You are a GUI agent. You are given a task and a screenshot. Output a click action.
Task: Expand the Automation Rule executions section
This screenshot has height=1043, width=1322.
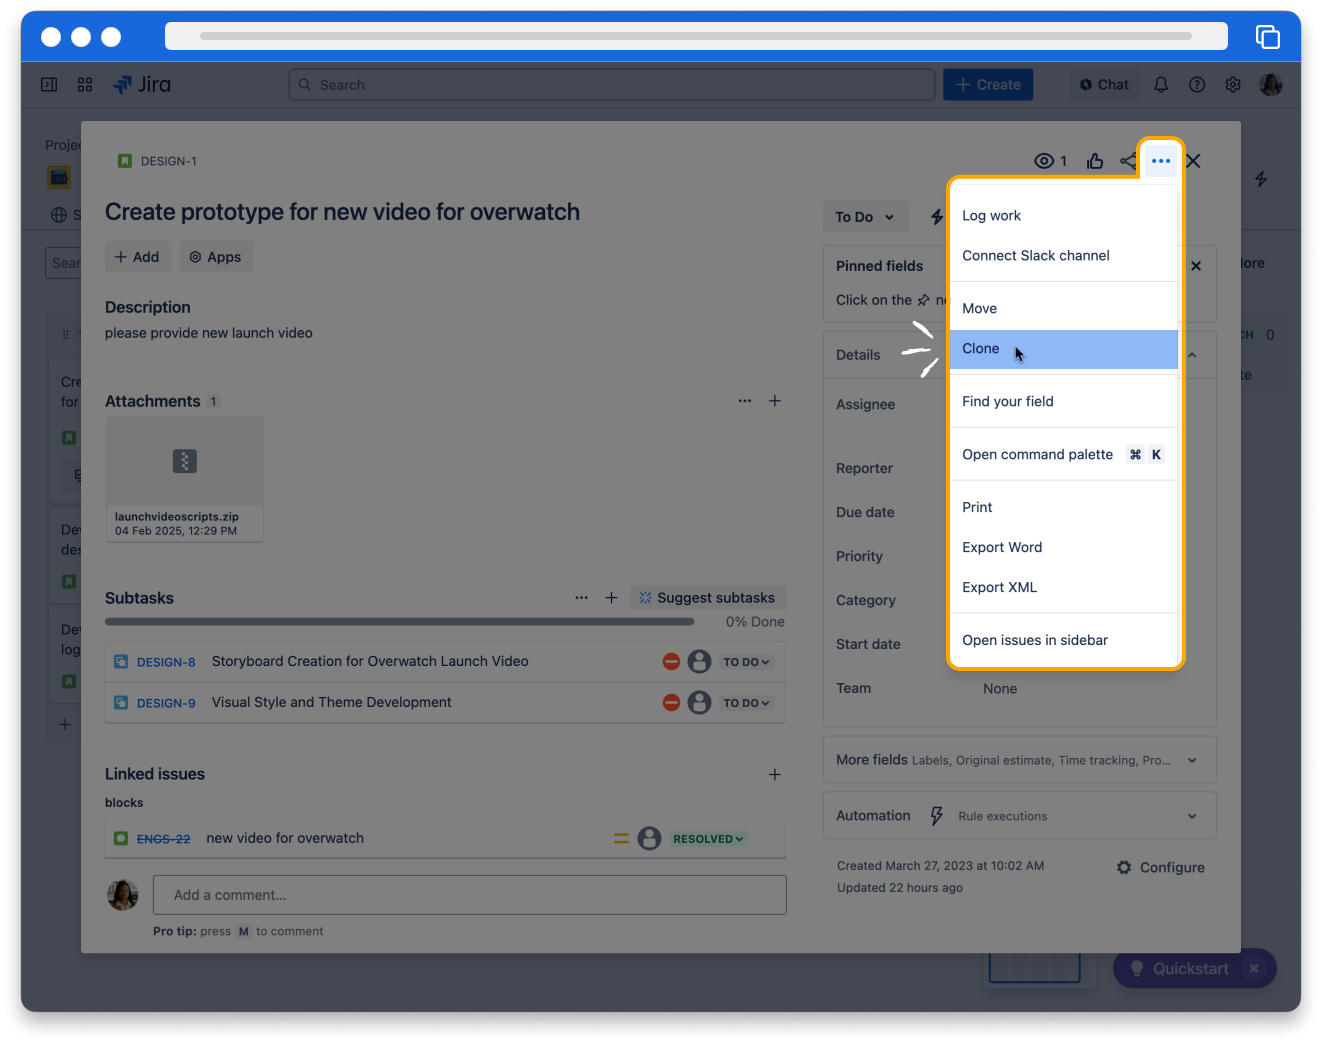pos(1020,816)
